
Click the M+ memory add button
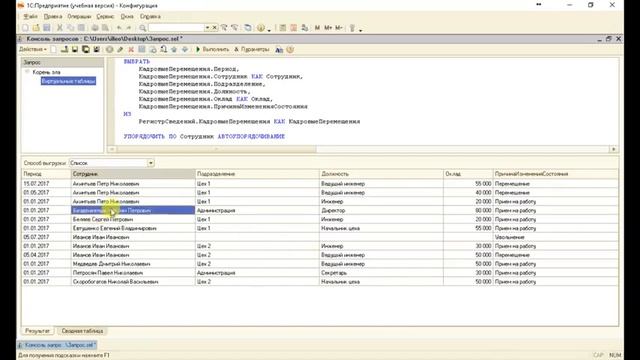[328, 28]
